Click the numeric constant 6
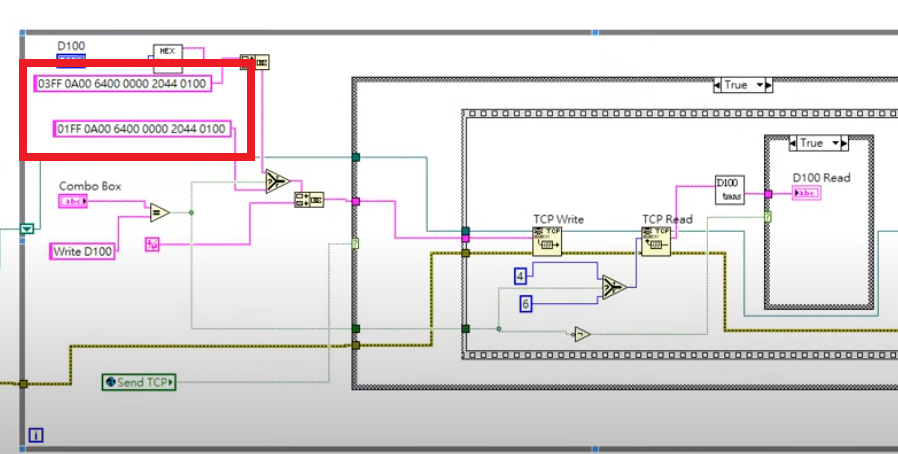The image size is (898, 454). pyautogui.click(x=525, y=304)
